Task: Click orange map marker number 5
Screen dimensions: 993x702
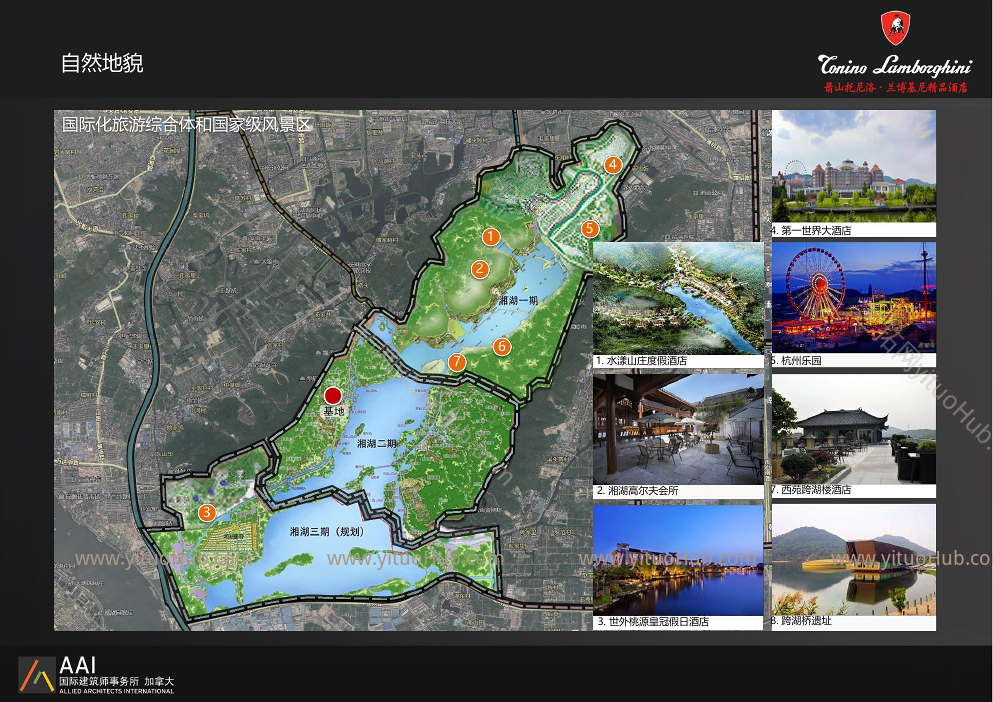Action: (x=590, y=229)
